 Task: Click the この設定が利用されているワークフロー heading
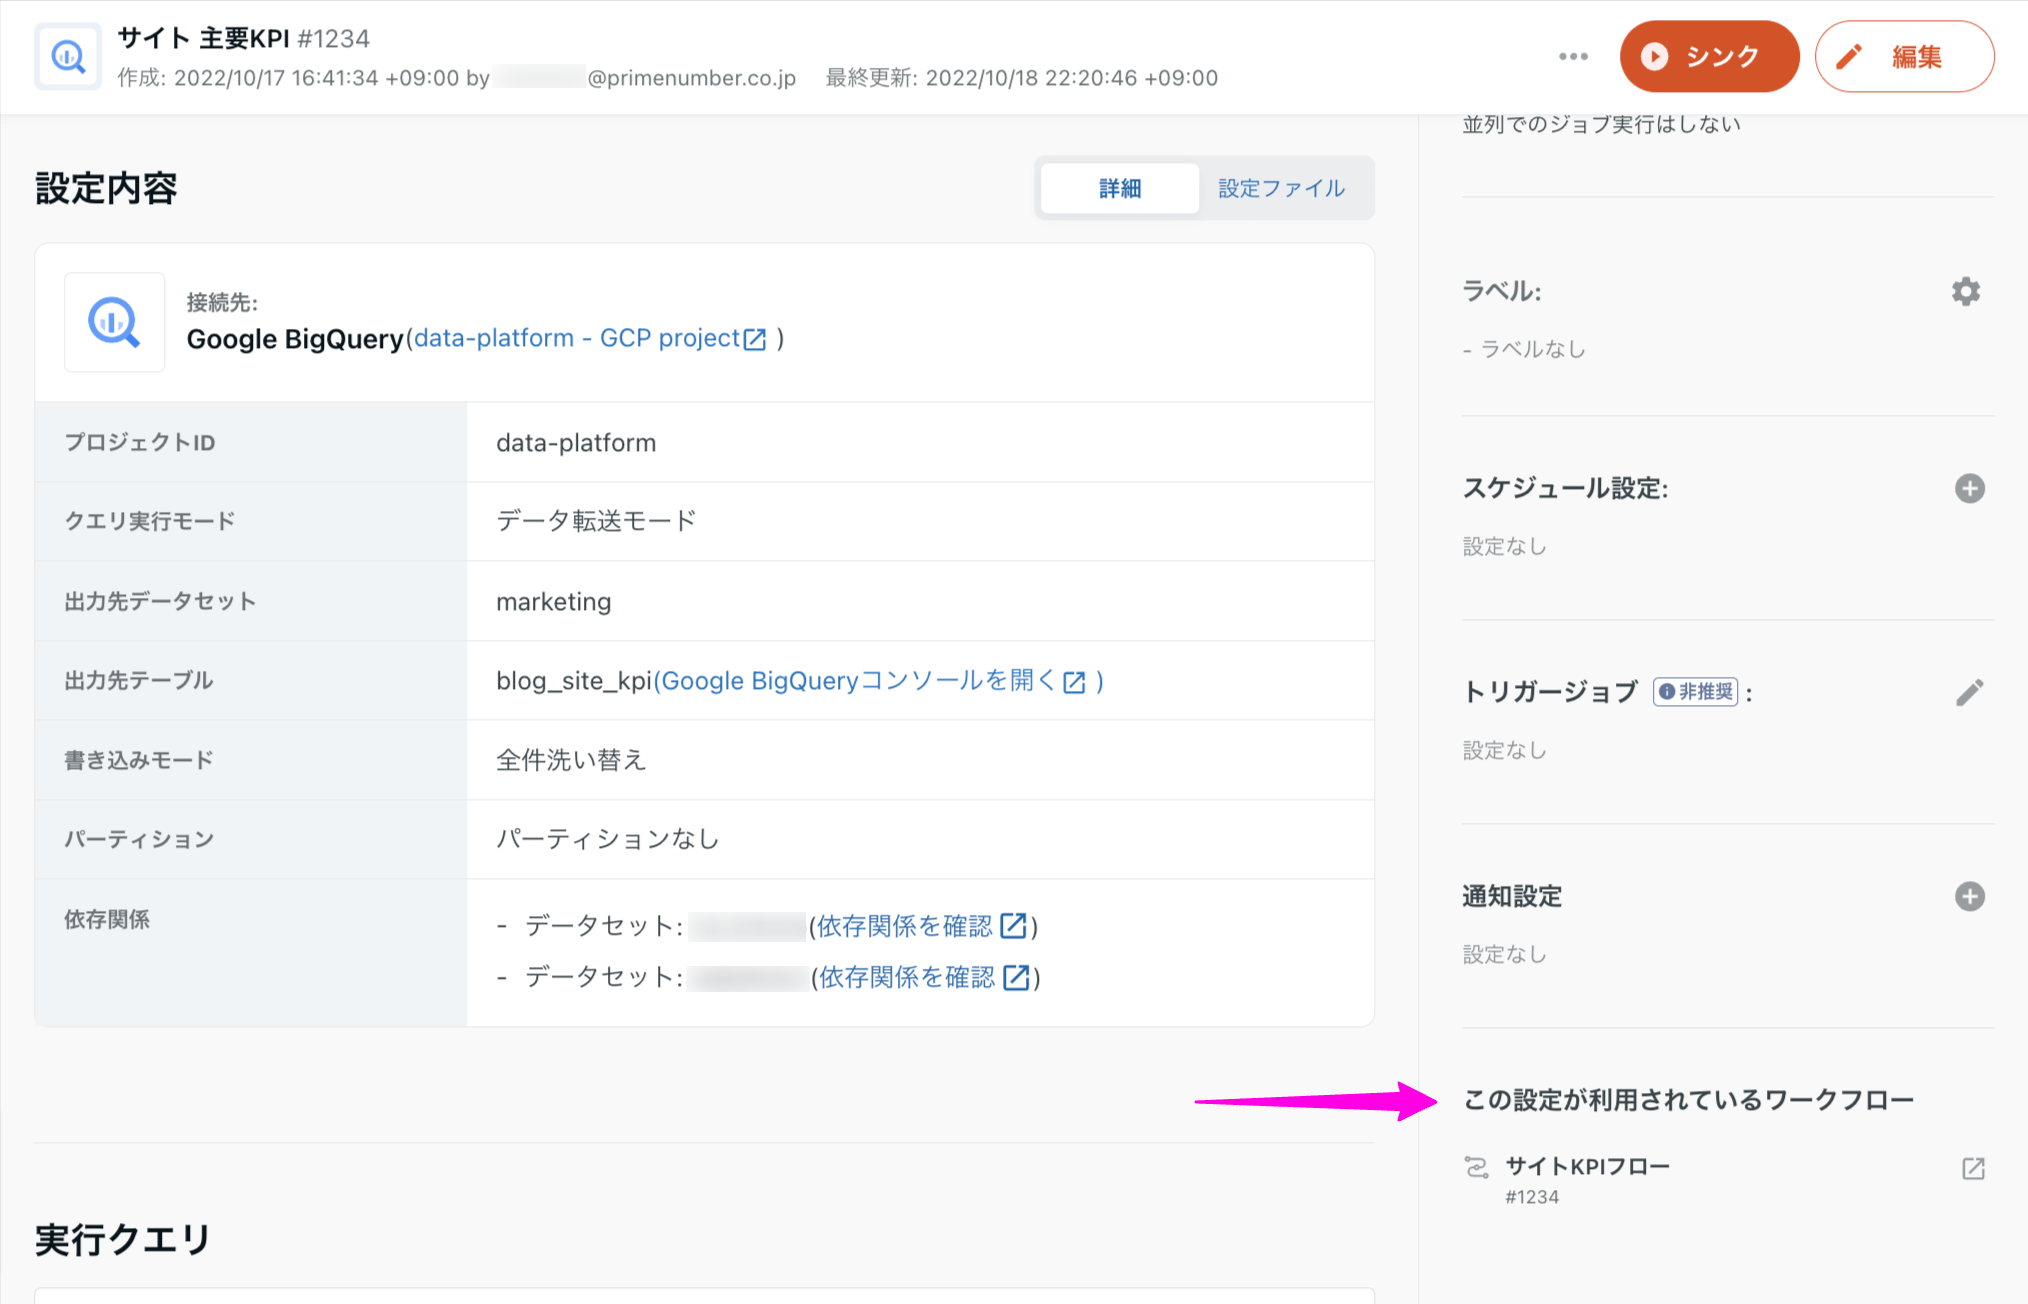click(1688, 1100)
